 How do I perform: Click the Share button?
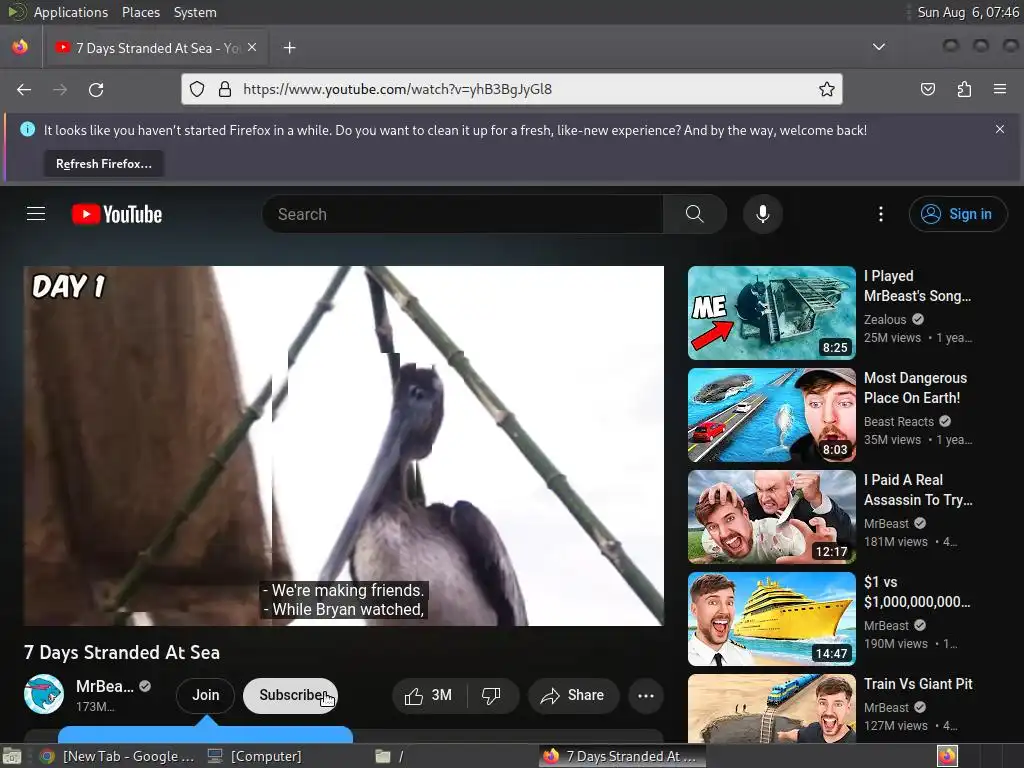[x=573, y=696]
